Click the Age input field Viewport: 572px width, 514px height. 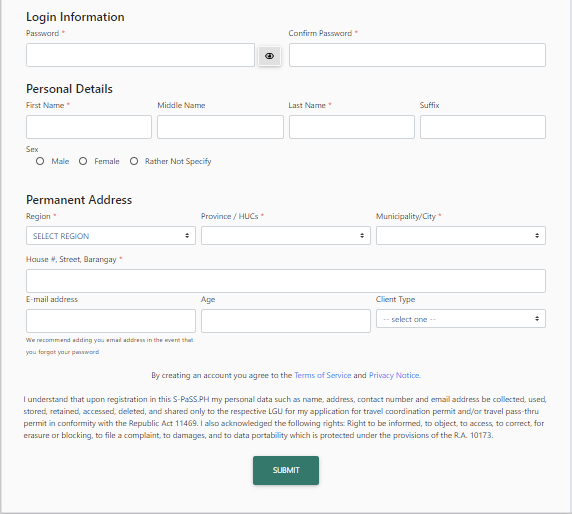click(286, 321)
